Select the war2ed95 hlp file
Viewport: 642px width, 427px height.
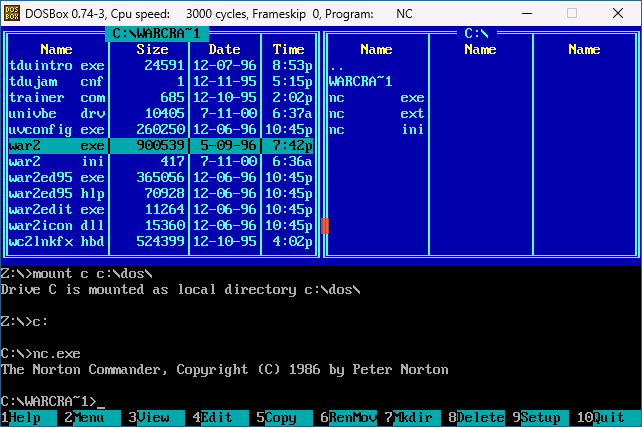coord(161,193)
